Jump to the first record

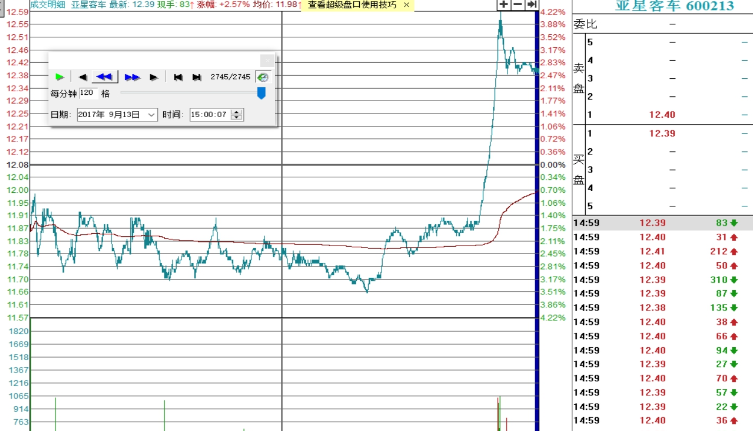click(178, 77)
